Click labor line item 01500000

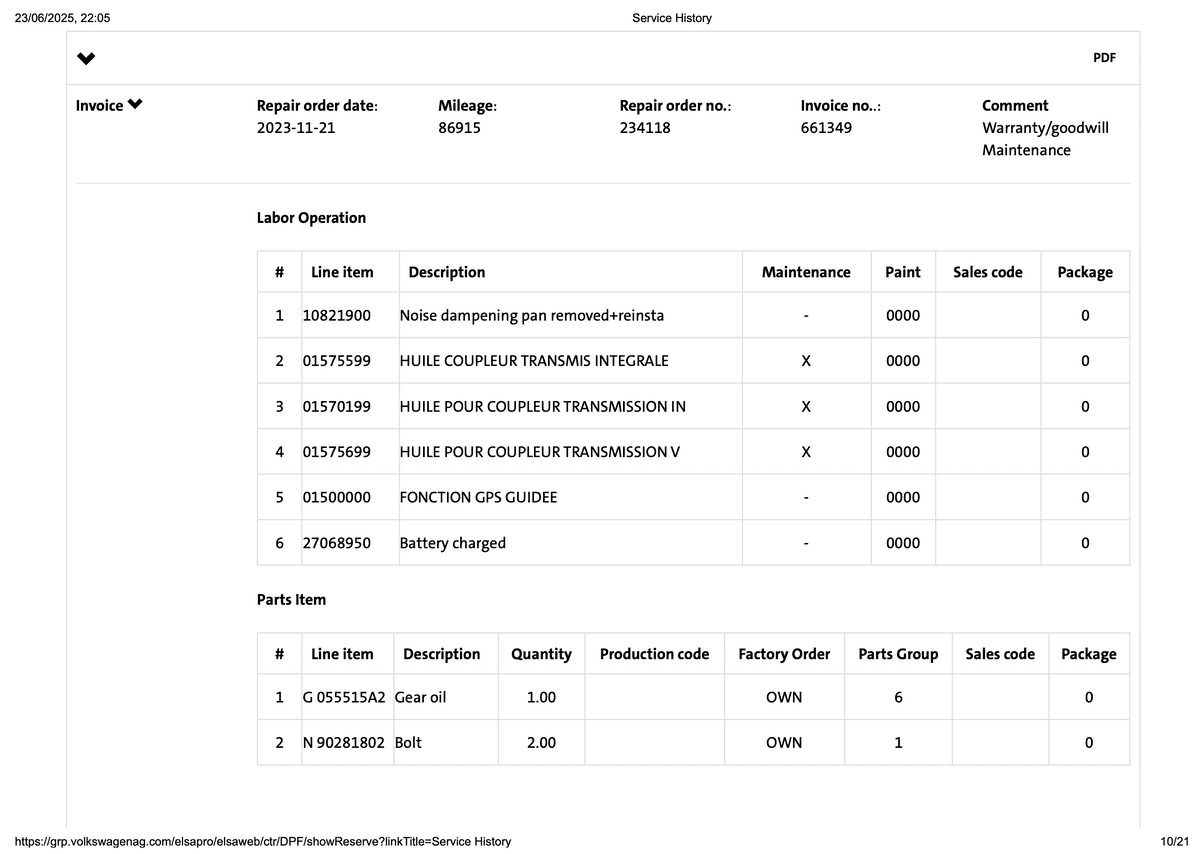(337, 497)
